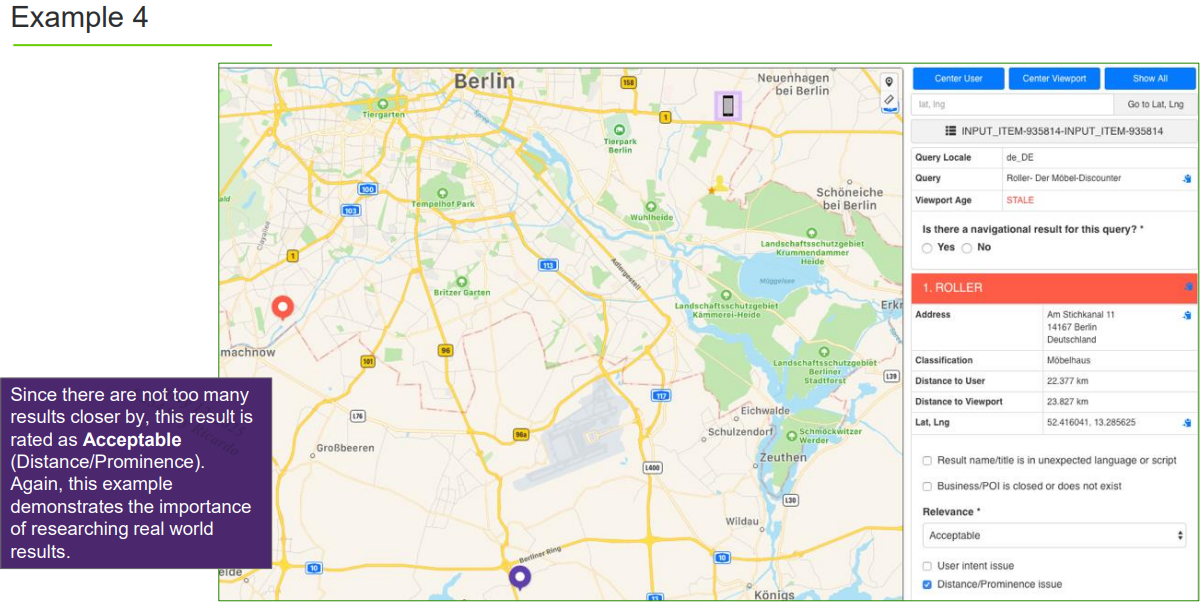Select the map ruler measure tool
Screen dimensions: 1203x605
[x=888, y=99]
